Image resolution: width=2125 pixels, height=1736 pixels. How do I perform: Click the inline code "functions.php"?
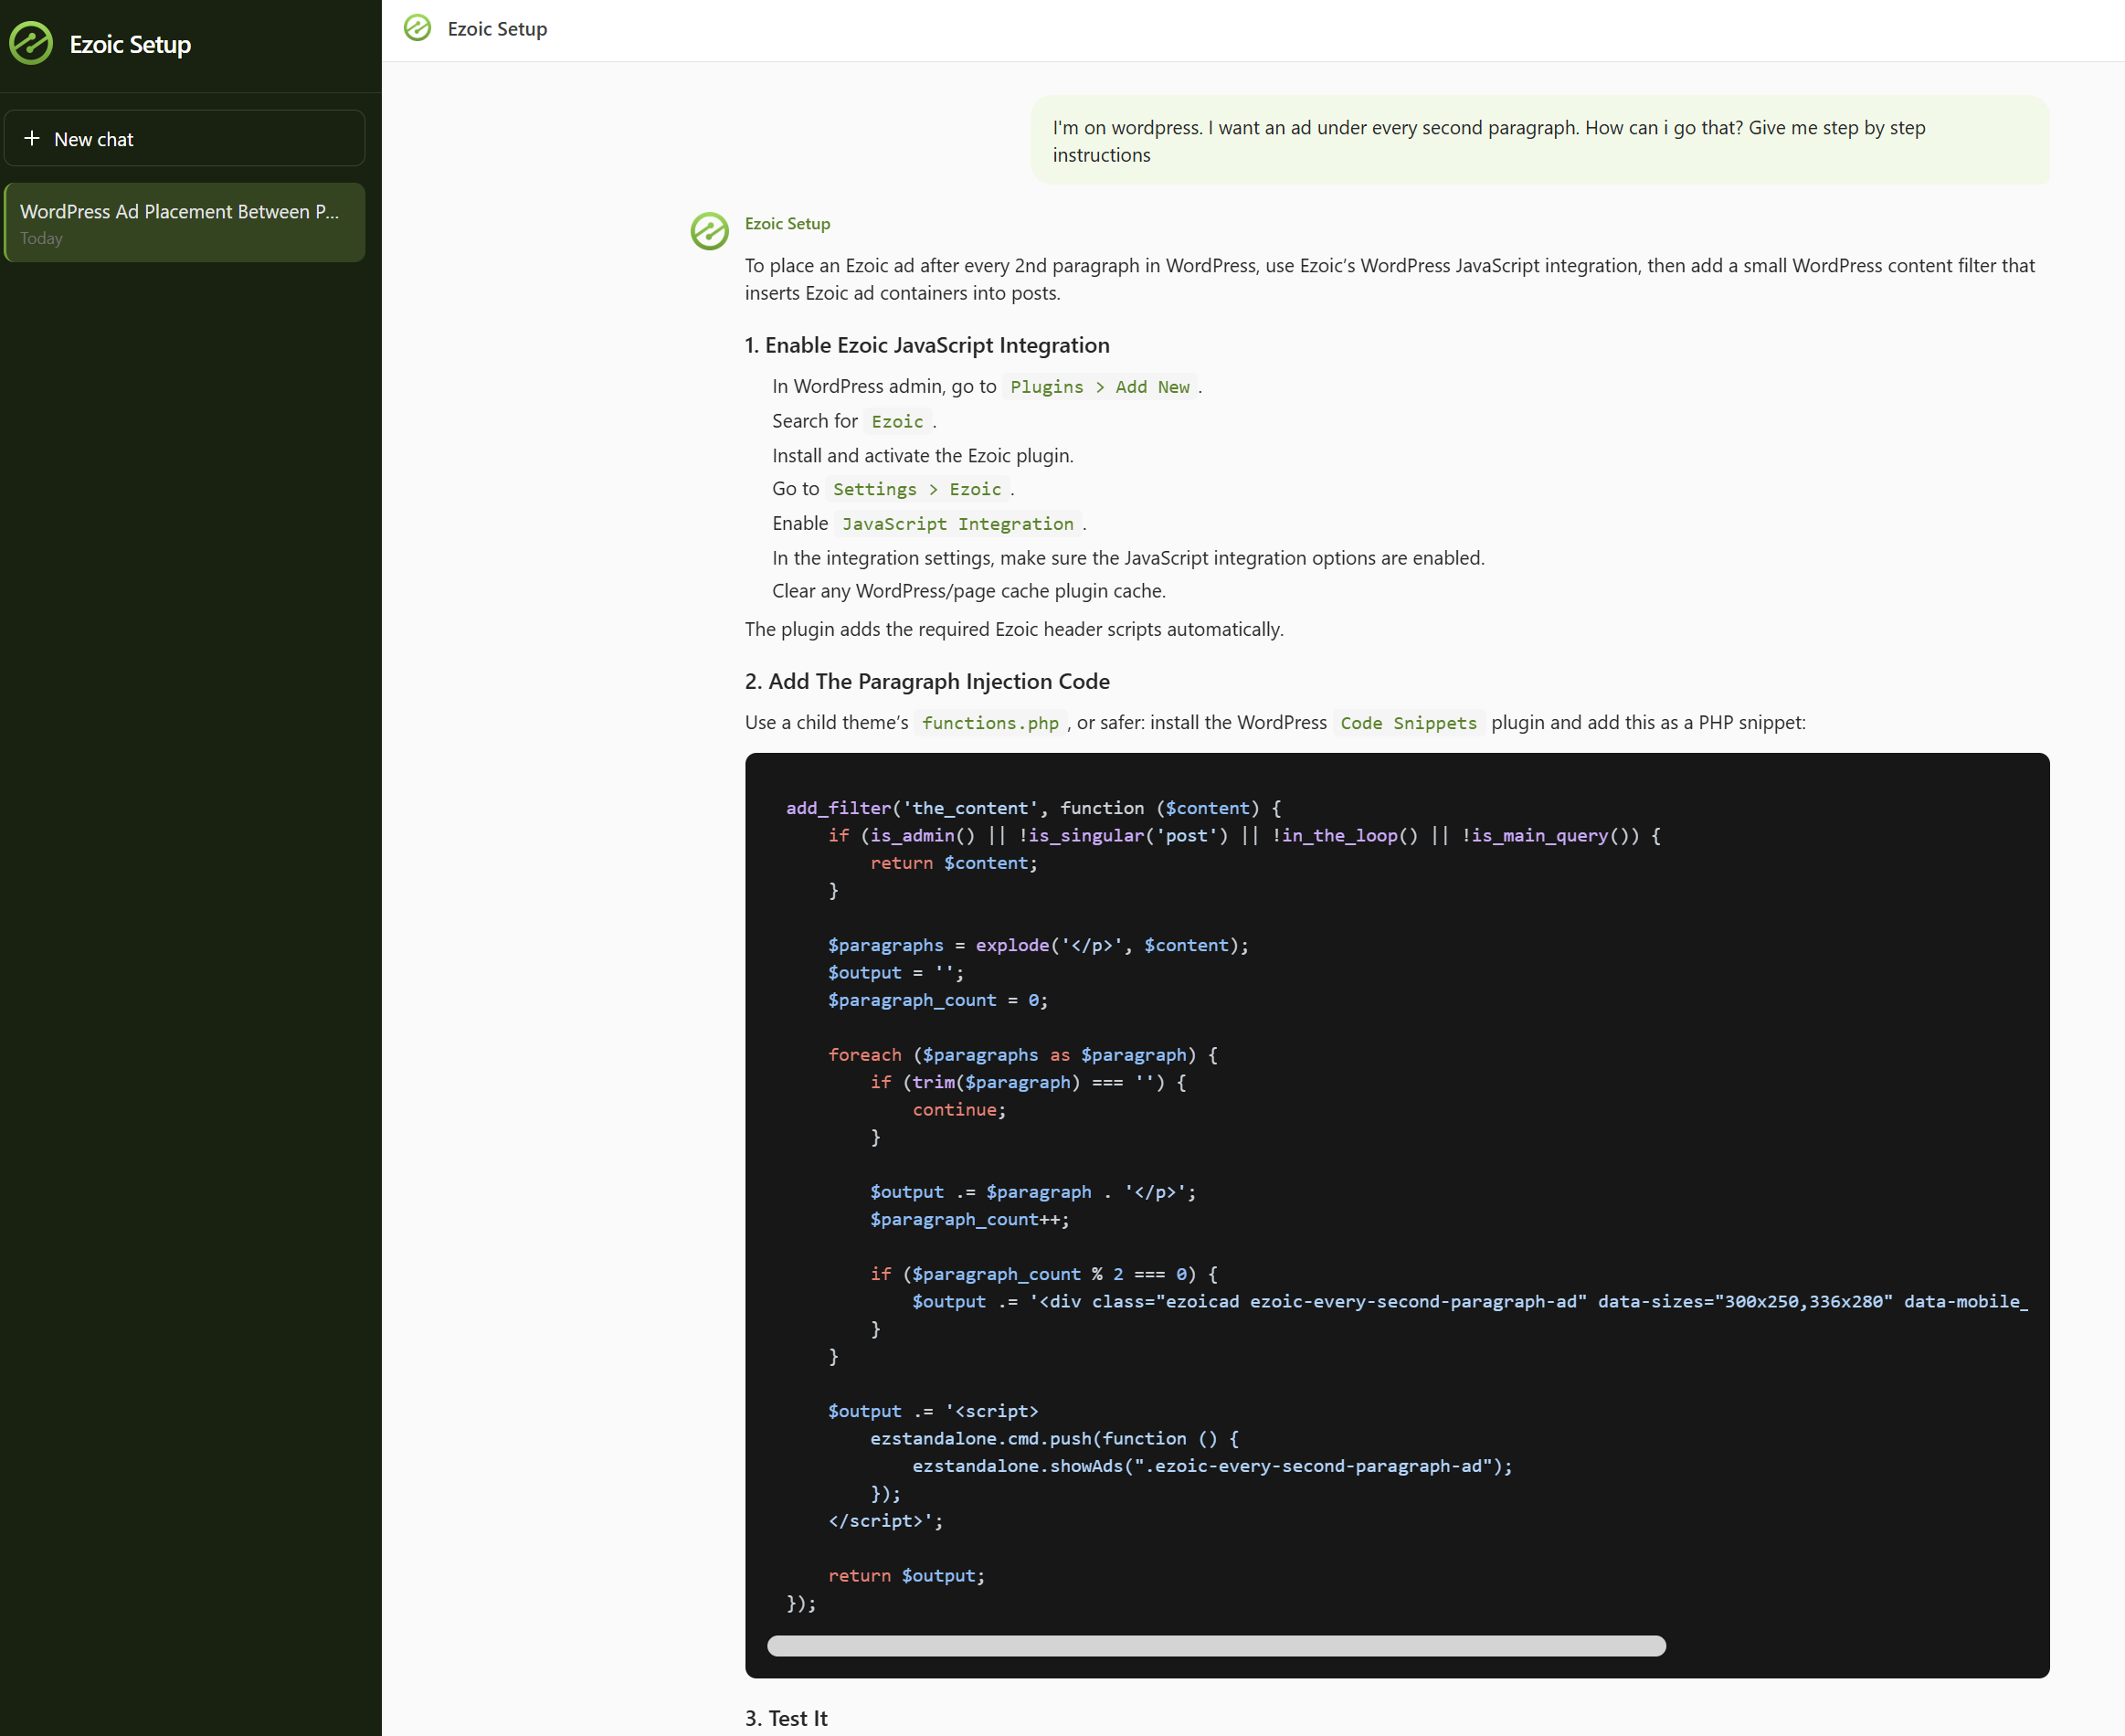click(x=990, y=723)
